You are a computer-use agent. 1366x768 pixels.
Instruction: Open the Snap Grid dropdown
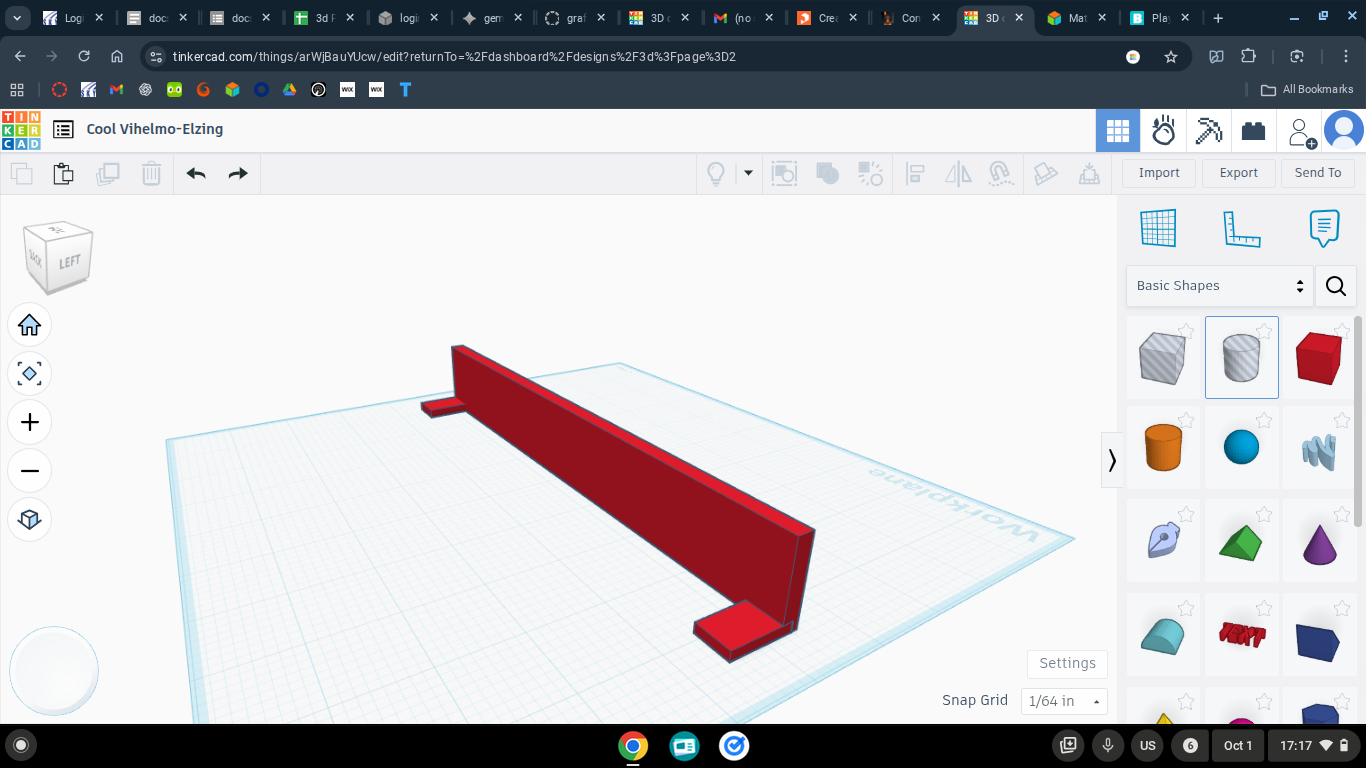point(1064,701)
